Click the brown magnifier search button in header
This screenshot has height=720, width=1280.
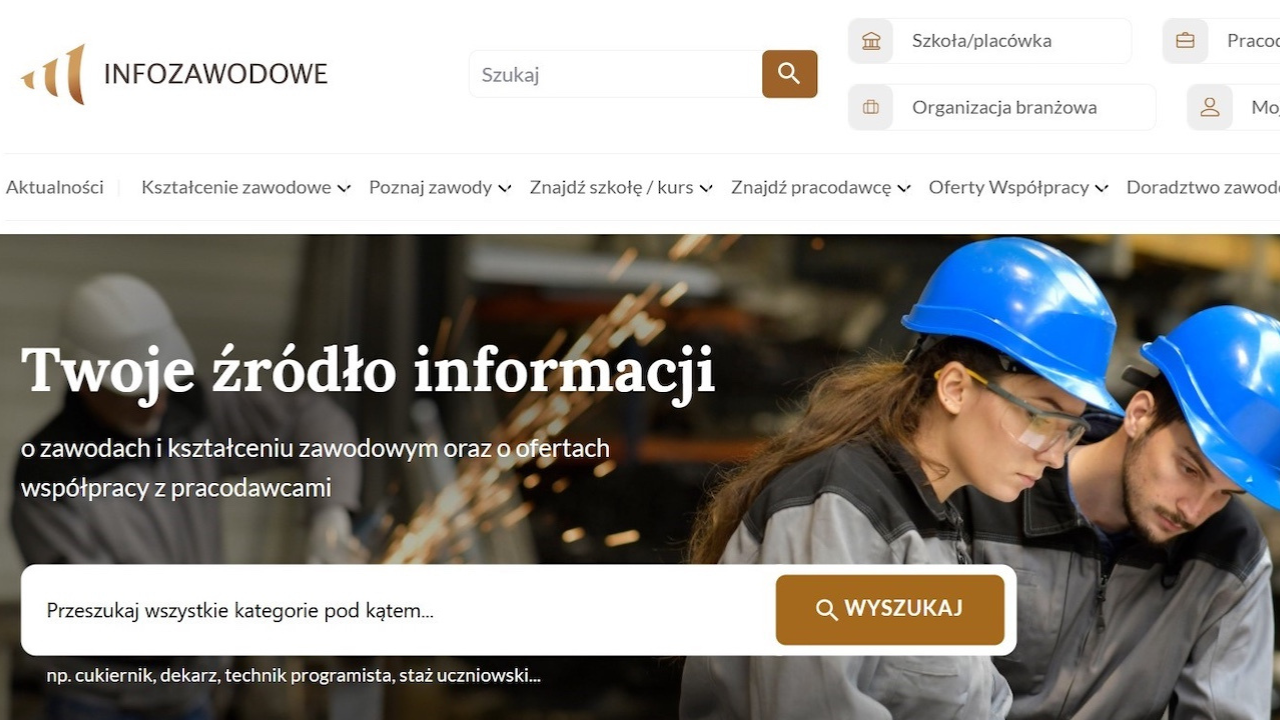tap(790, 74)
